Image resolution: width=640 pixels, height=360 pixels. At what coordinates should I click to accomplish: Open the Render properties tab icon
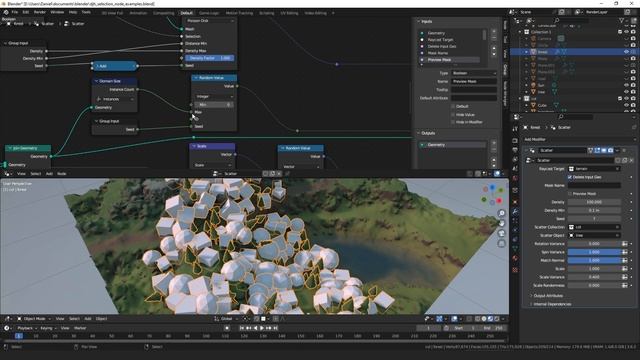(515, 140)
